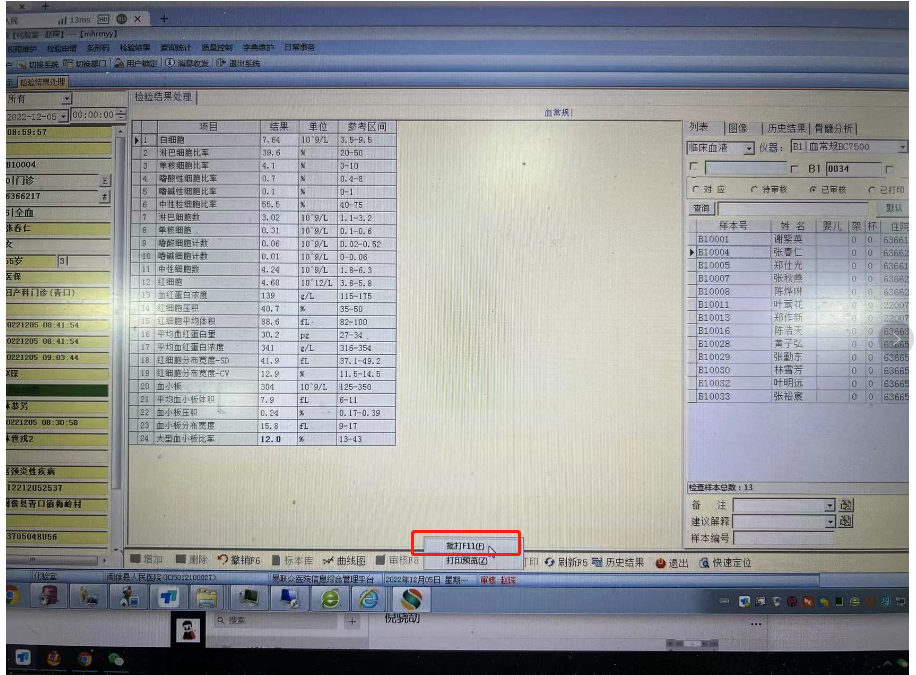Open WeChat icon in bottom taskbar

[x=116, y=659]
